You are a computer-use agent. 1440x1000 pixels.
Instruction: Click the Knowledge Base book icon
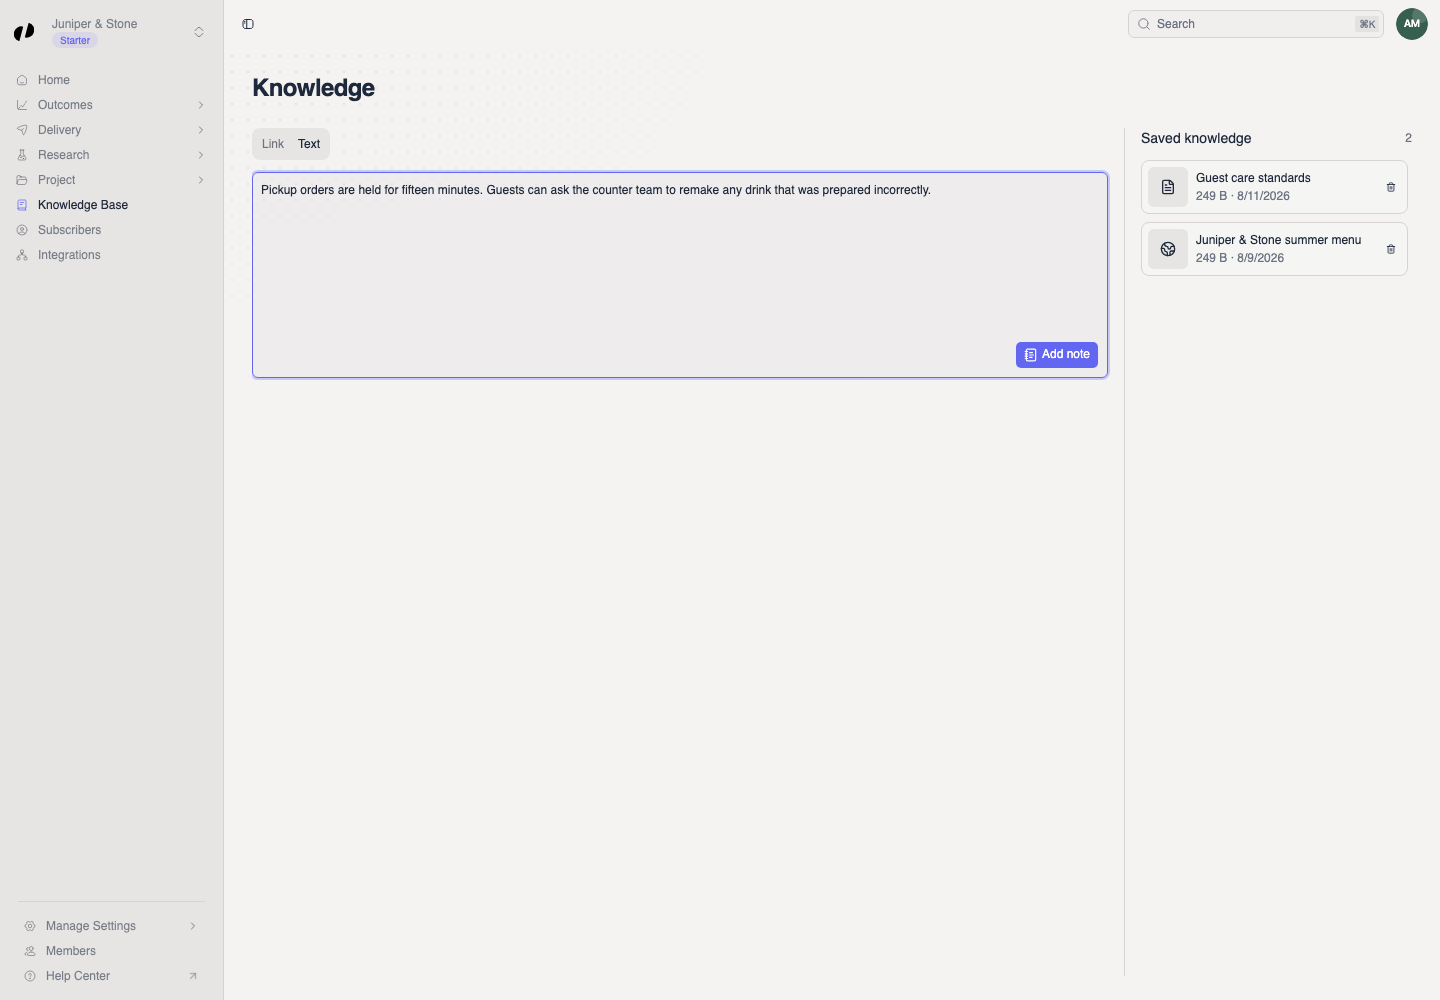coord(22,205)
